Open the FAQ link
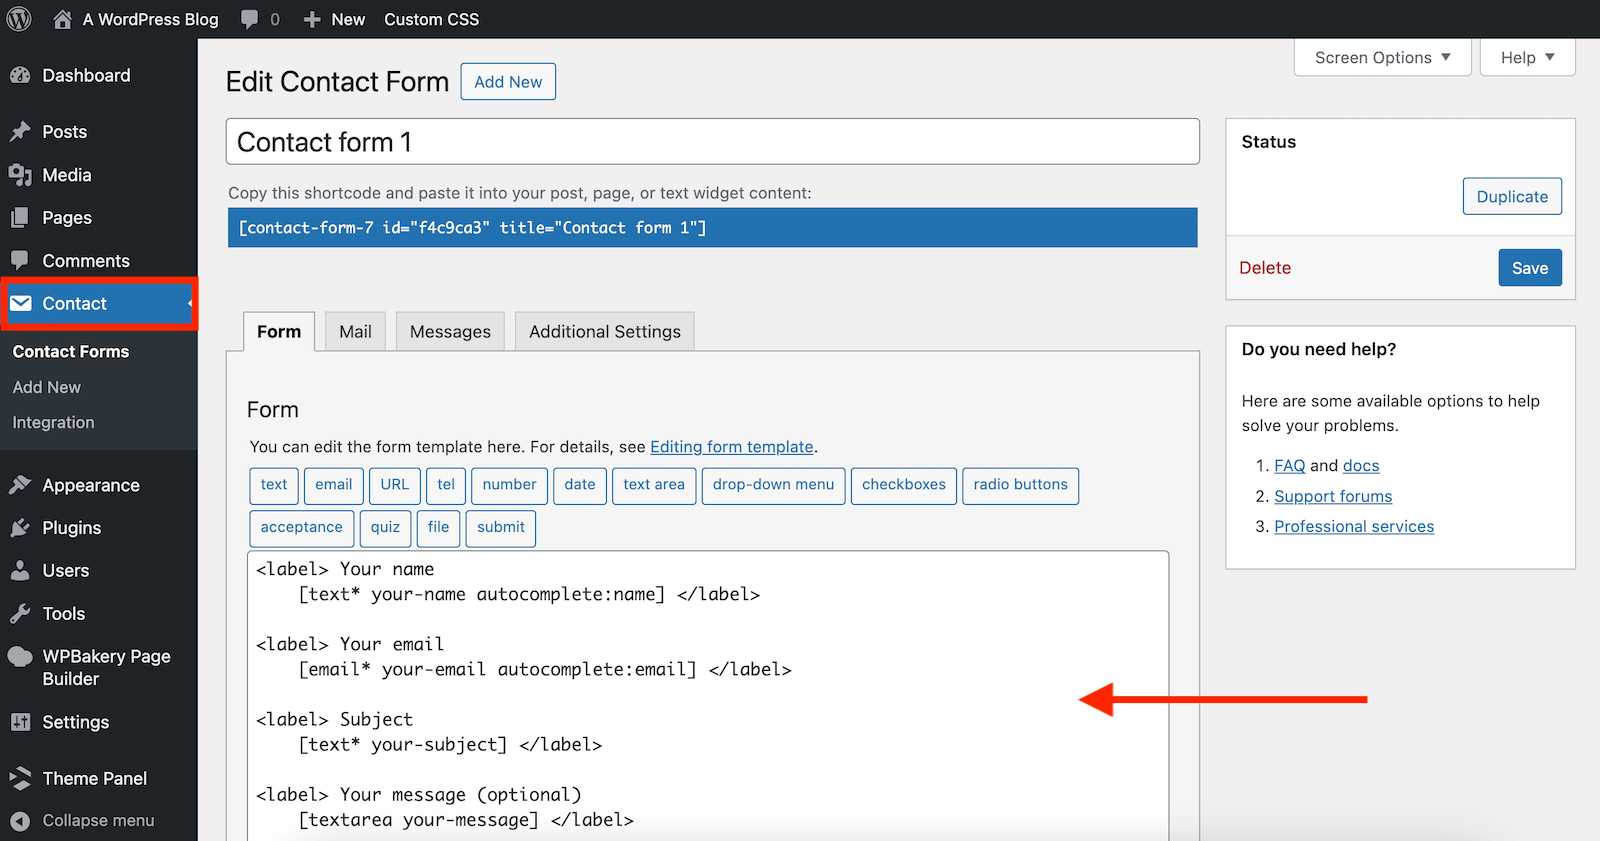 pyautogui.click(x=1290, y=466)
